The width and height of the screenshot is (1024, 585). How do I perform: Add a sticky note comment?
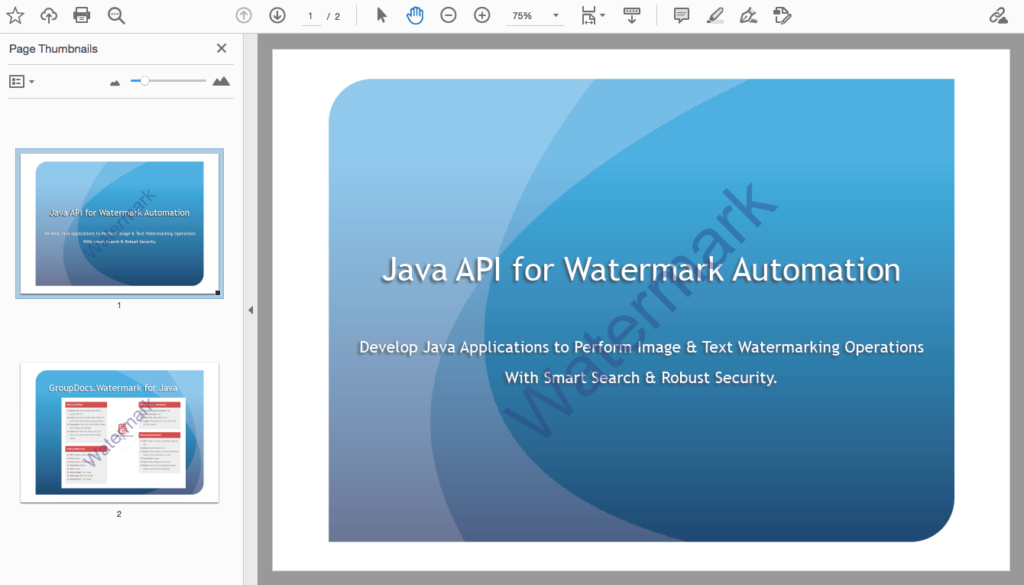(x=681, y=15)
